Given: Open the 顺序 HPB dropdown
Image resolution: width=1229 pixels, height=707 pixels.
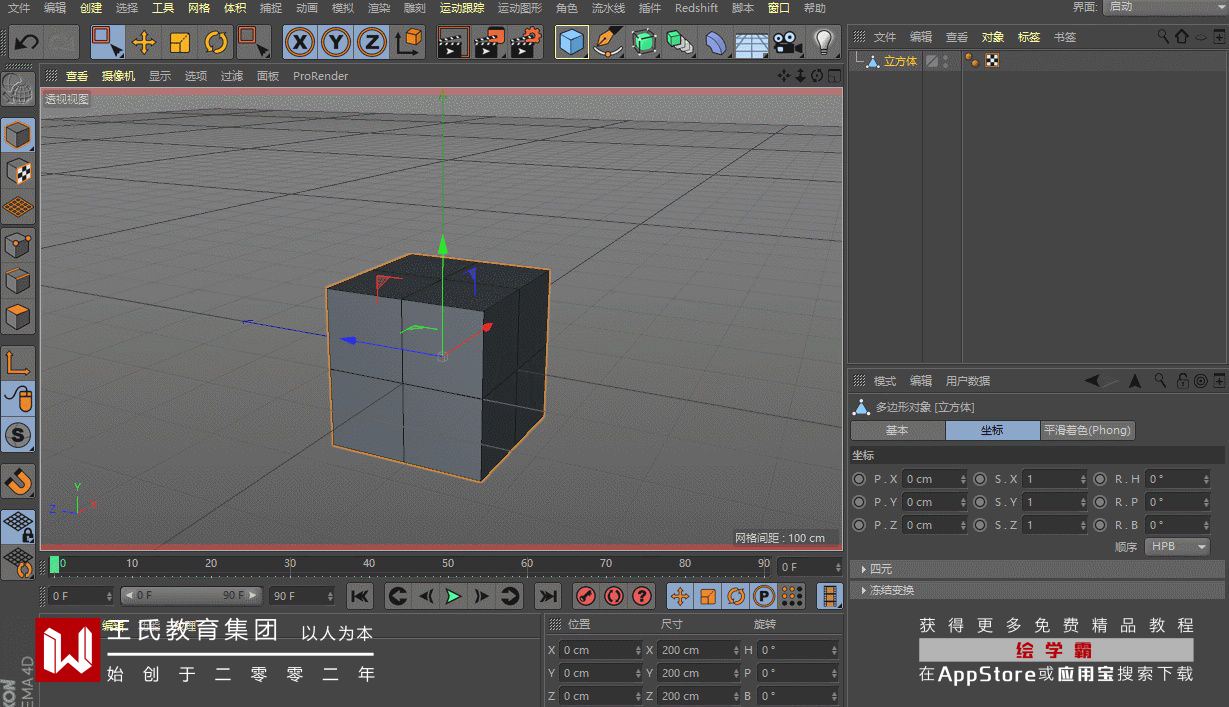Looking at the screenshot, I should coord(1177,547).
